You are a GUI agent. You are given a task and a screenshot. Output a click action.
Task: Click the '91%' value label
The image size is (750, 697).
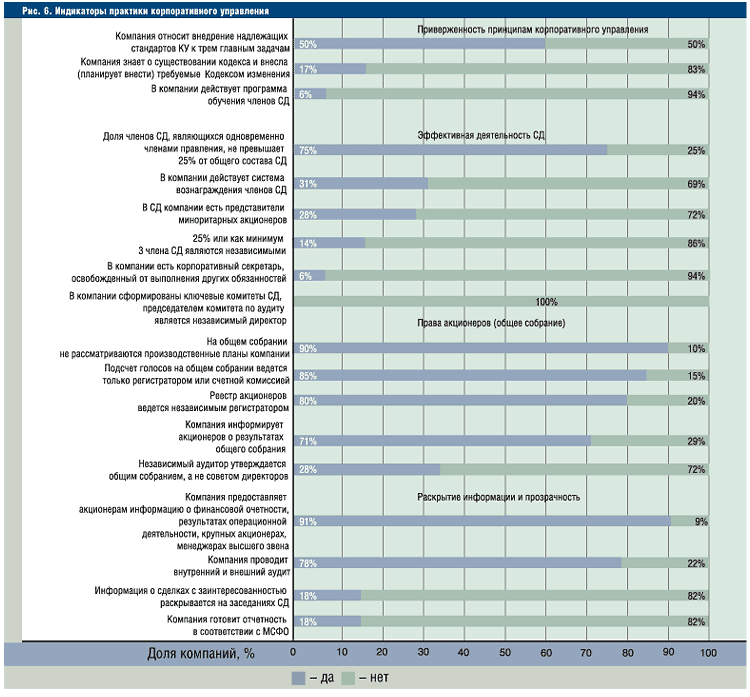point(308,521)
